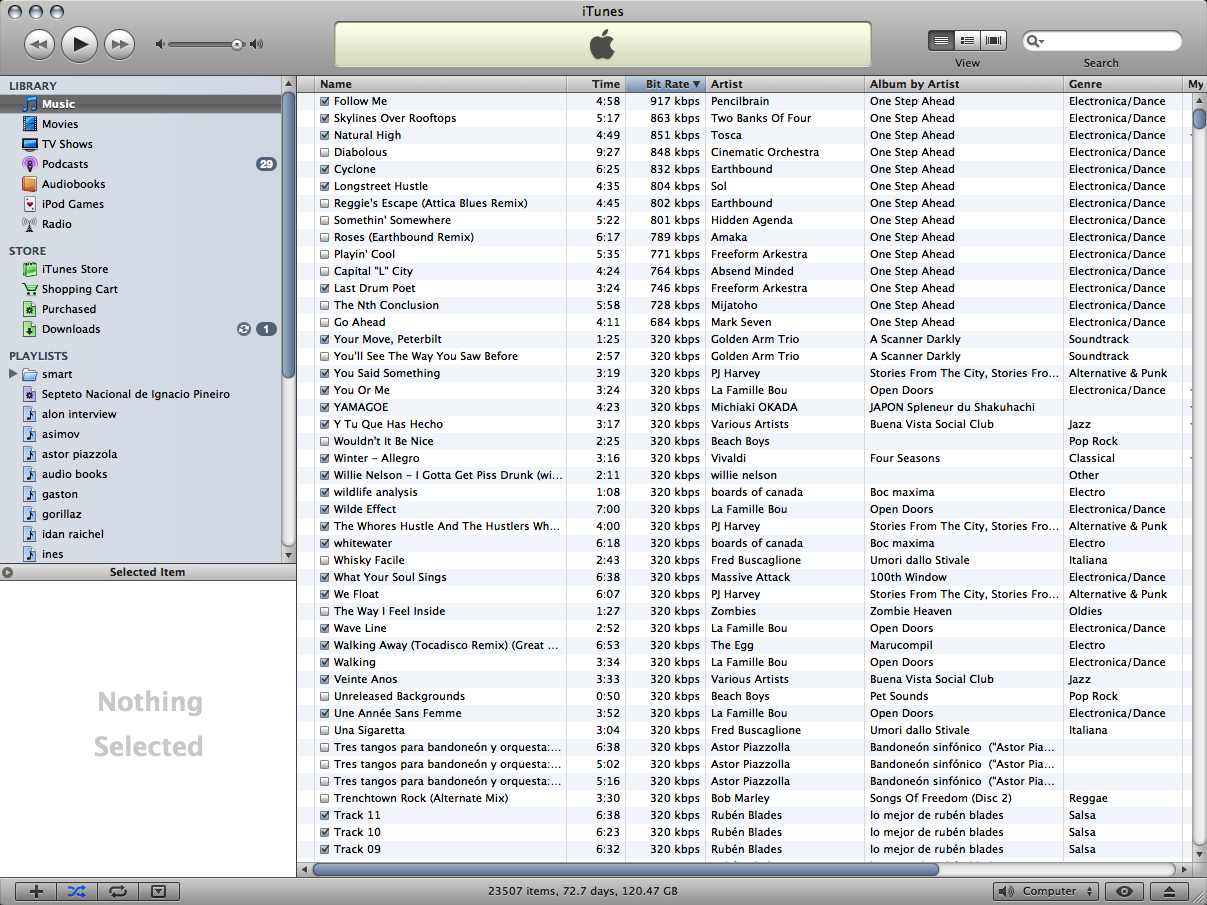Expand the smart playlists folder
The height and width of the screenshot is (905, 1207).
(x=13, y=374)
